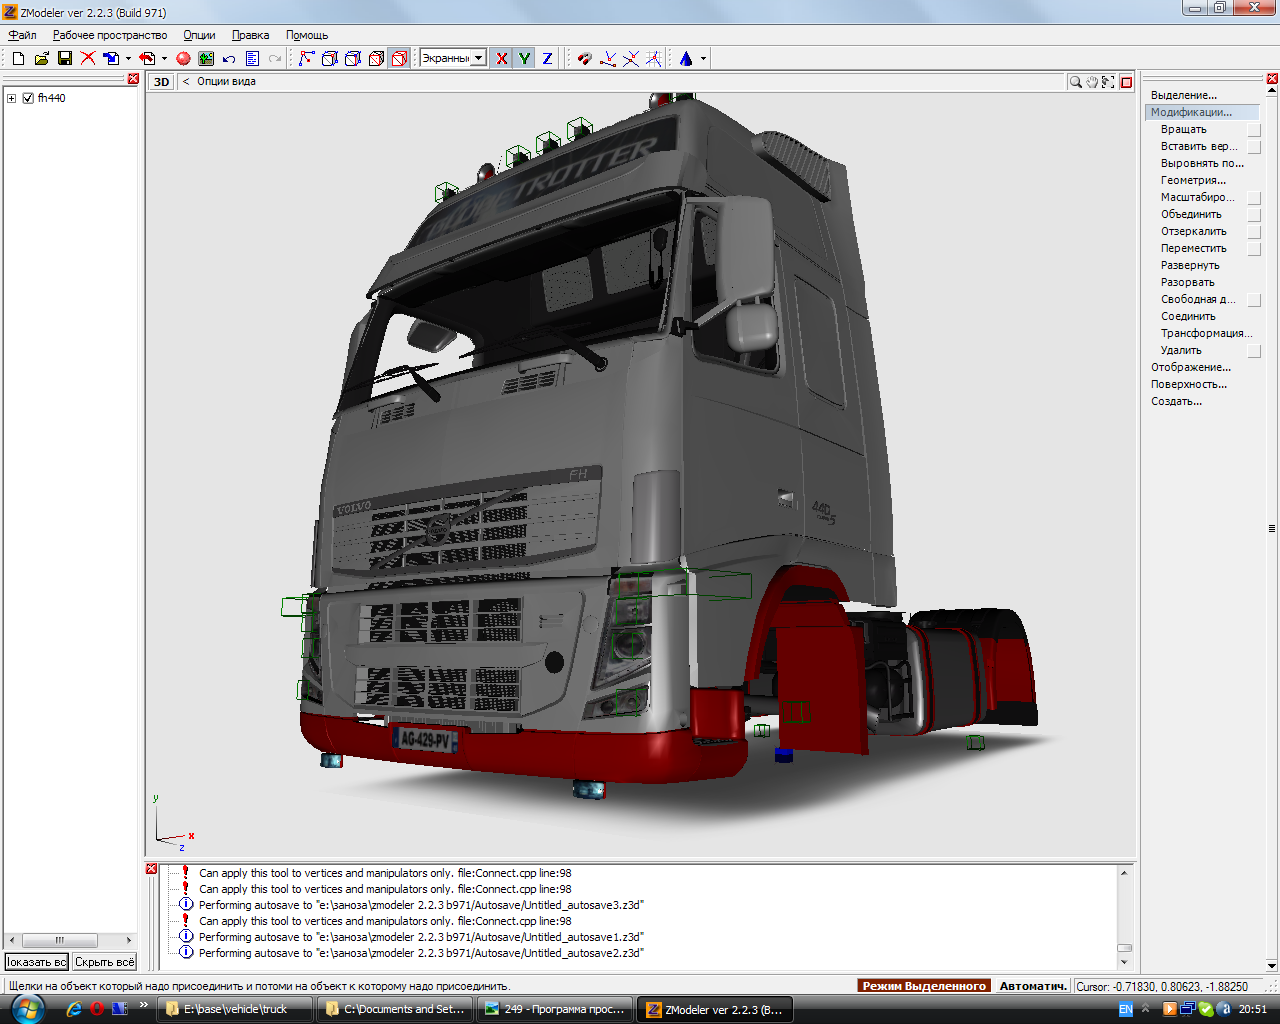Screen dimensions: 1280x1024
Task: Click the magnet snap icon
Action: pyautogui.click(x=585, y=59)
